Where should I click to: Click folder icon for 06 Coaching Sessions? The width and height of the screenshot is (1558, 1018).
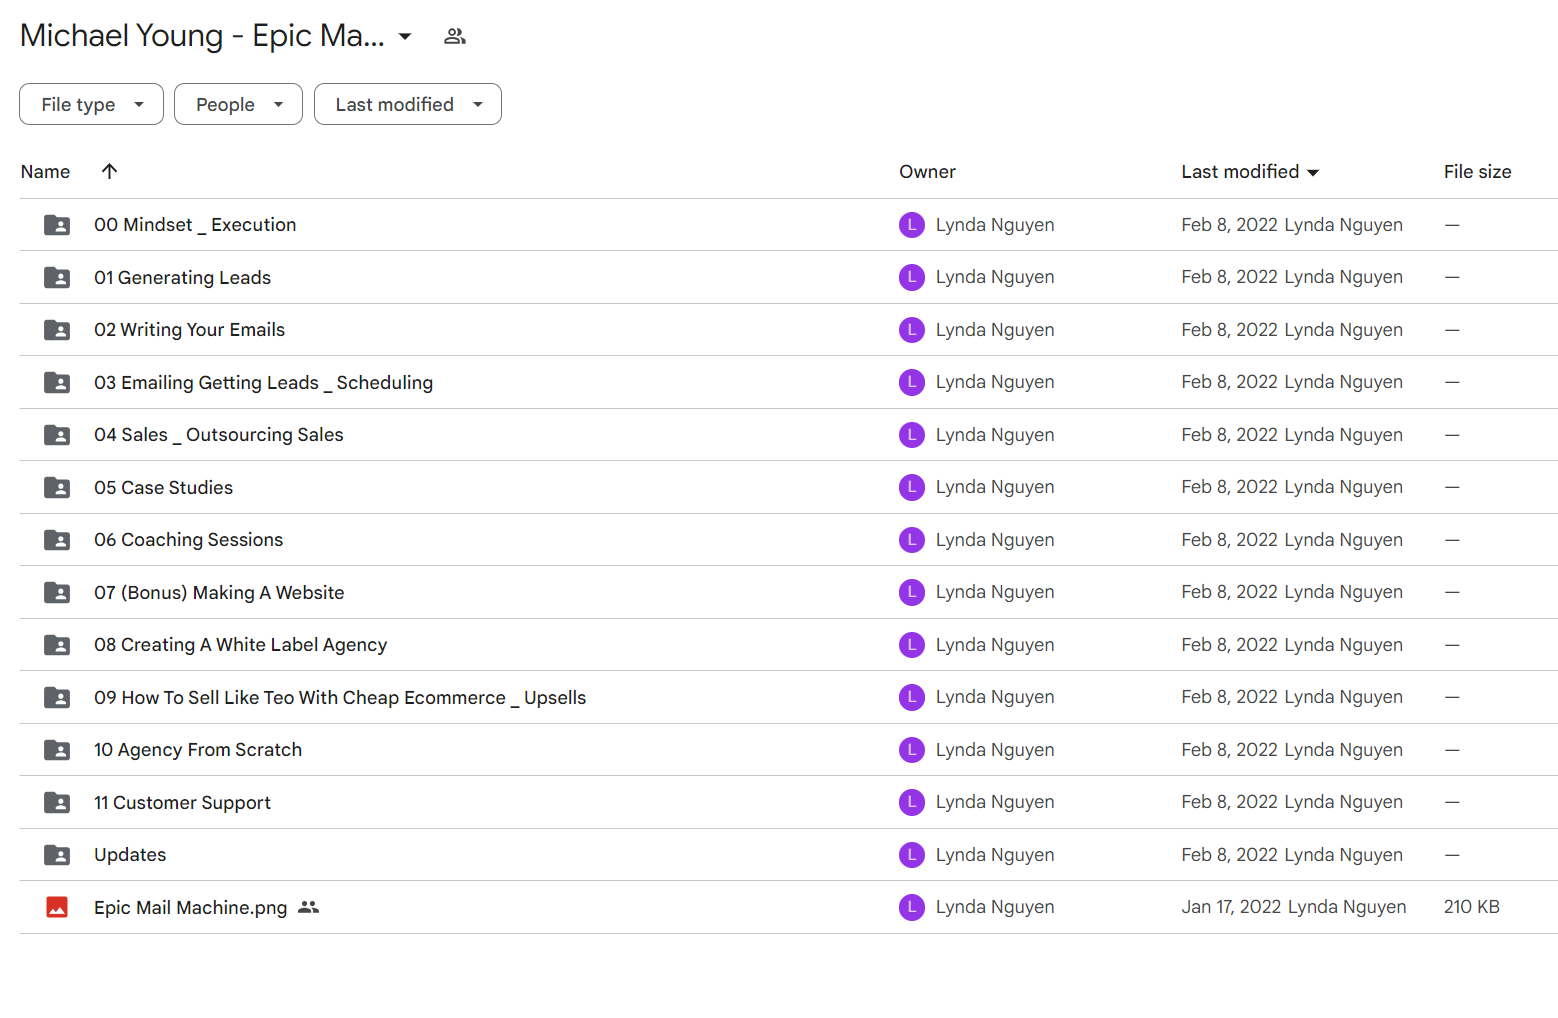[x=57, y=540]
